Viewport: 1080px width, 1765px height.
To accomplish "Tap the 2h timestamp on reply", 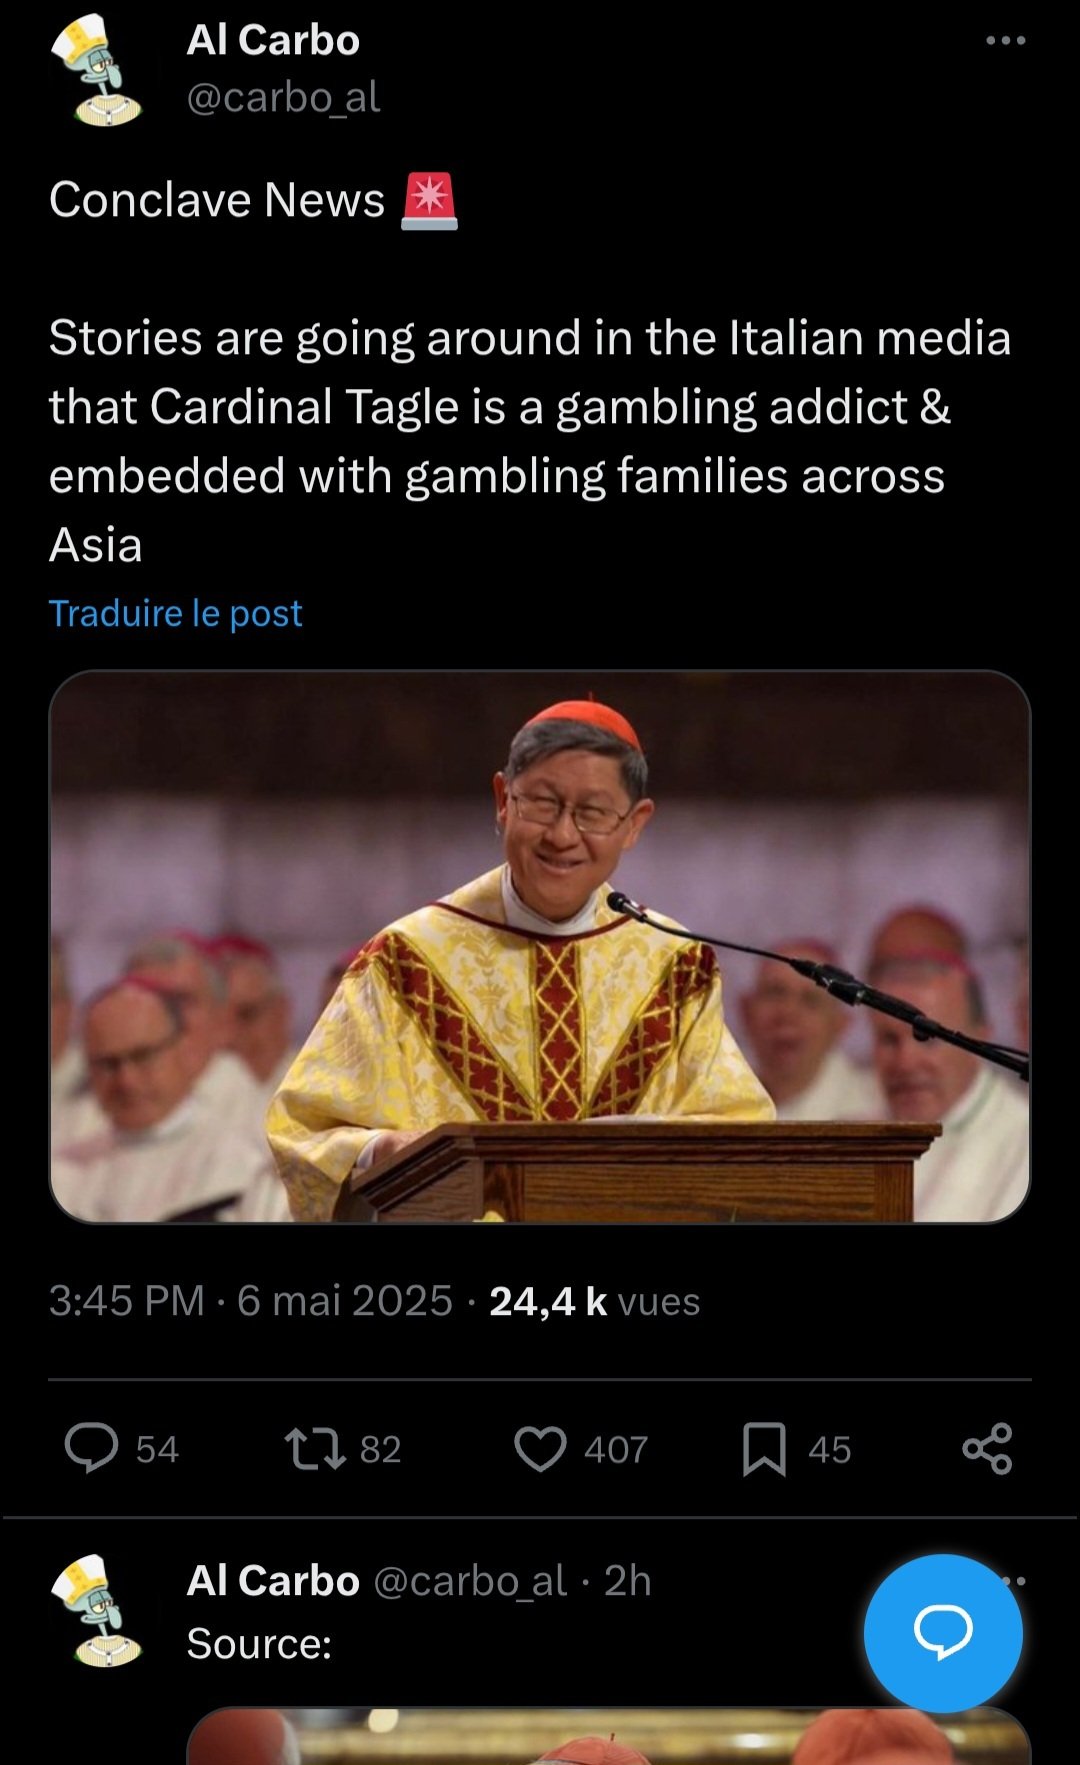I will [x=627, y=1581].
